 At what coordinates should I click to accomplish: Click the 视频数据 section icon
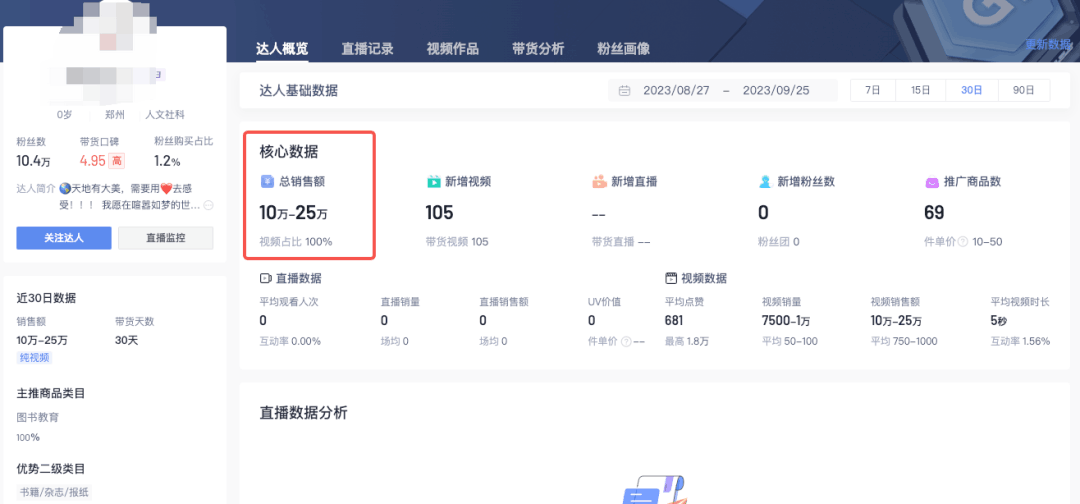[x=670, y=278]
